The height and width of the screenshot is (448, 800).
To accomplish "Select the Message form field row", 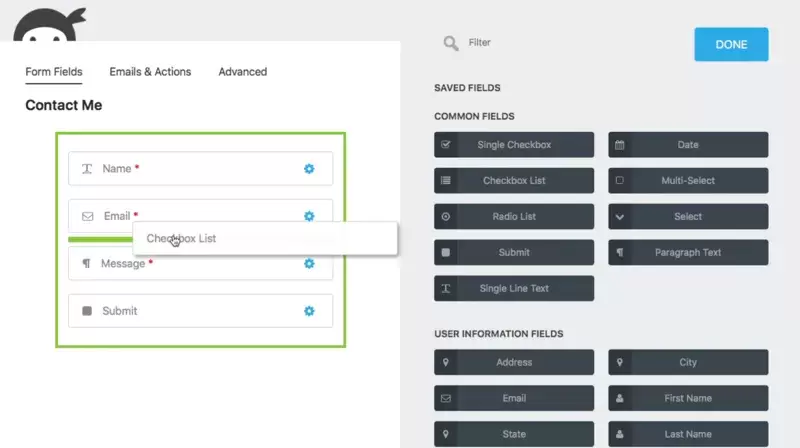I will (201, 265).
